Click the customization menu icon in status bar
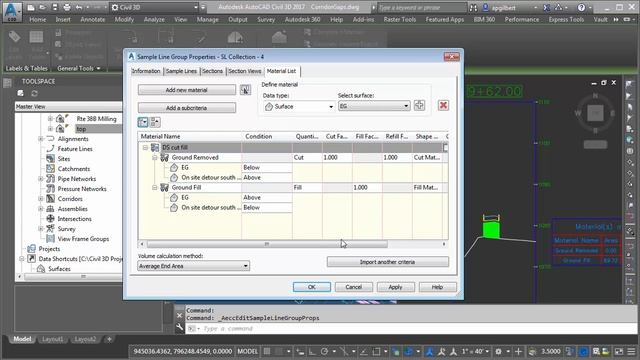Viewport: 640px width, 360px height. [631, 351]
